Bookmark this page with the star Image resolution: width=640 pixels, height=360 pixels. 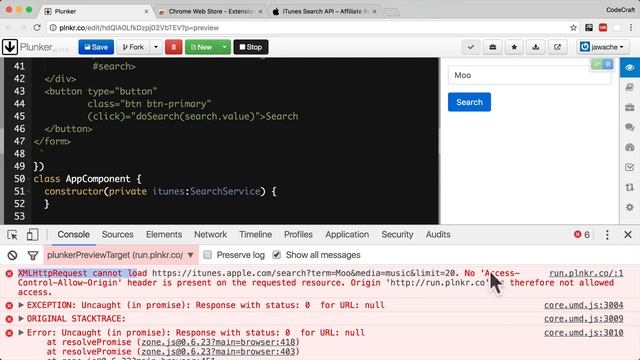pyautogui.click(x=573, y=28)
